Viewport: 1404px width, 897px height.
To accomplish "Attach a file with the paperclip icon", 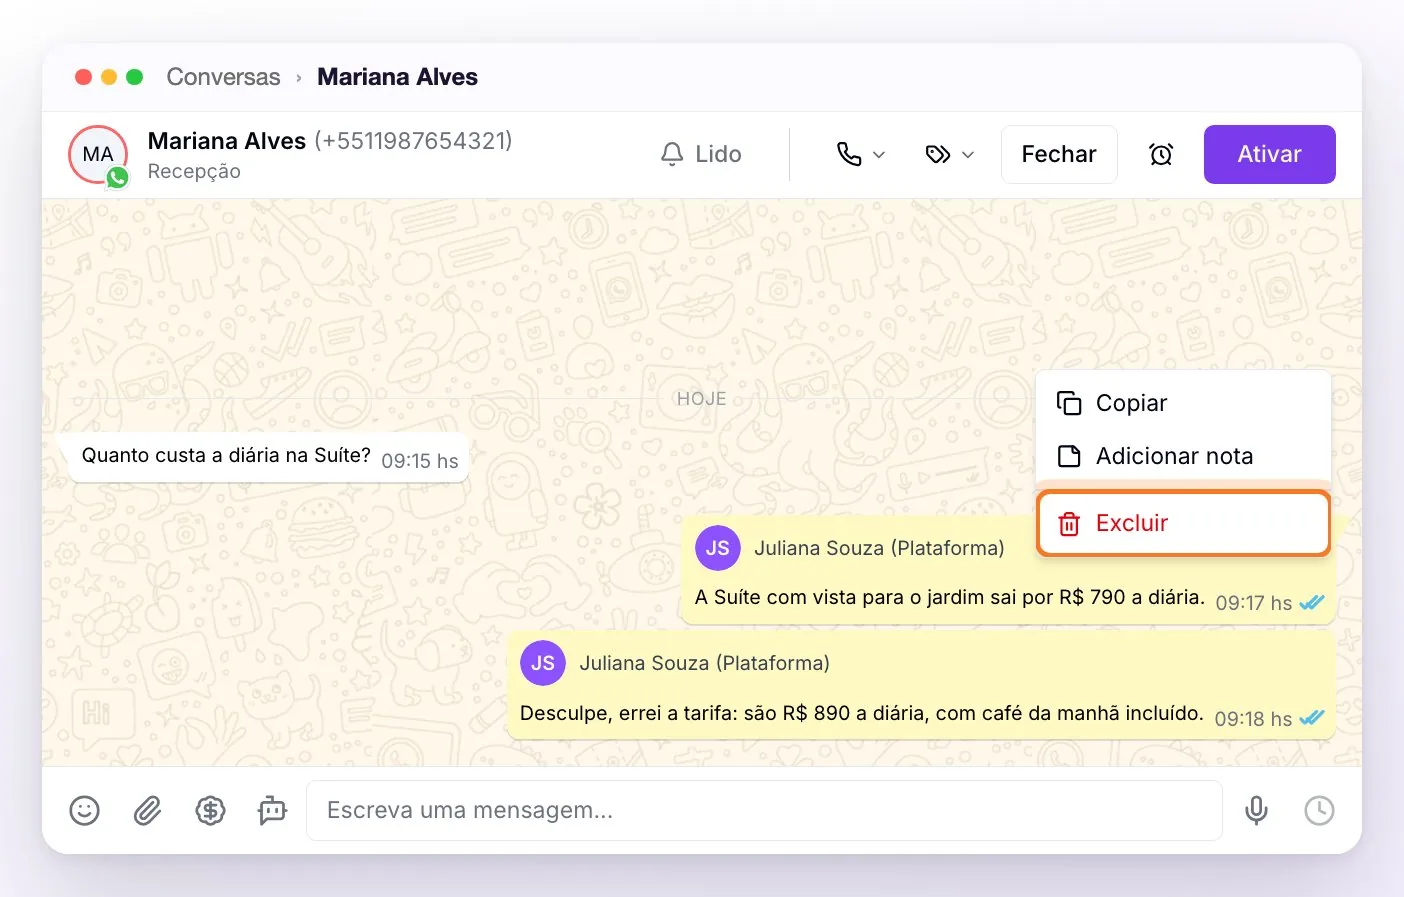I will point(147,810).
